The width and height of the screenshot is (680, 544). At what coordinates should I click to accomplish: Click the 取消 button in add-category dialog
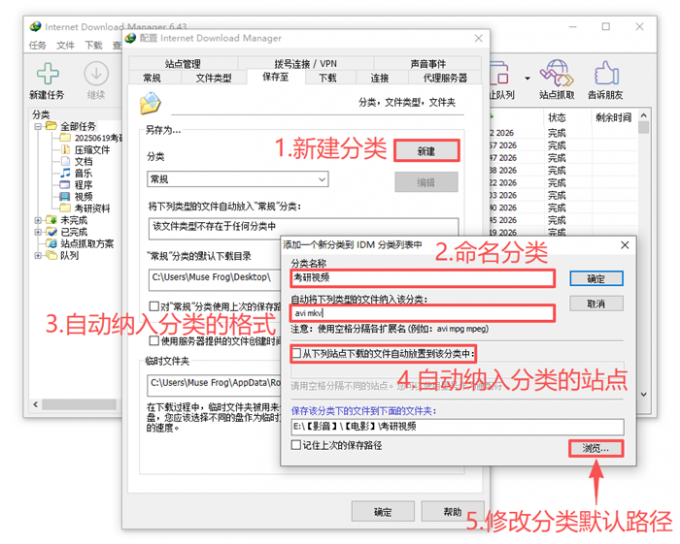coord(596,304)
